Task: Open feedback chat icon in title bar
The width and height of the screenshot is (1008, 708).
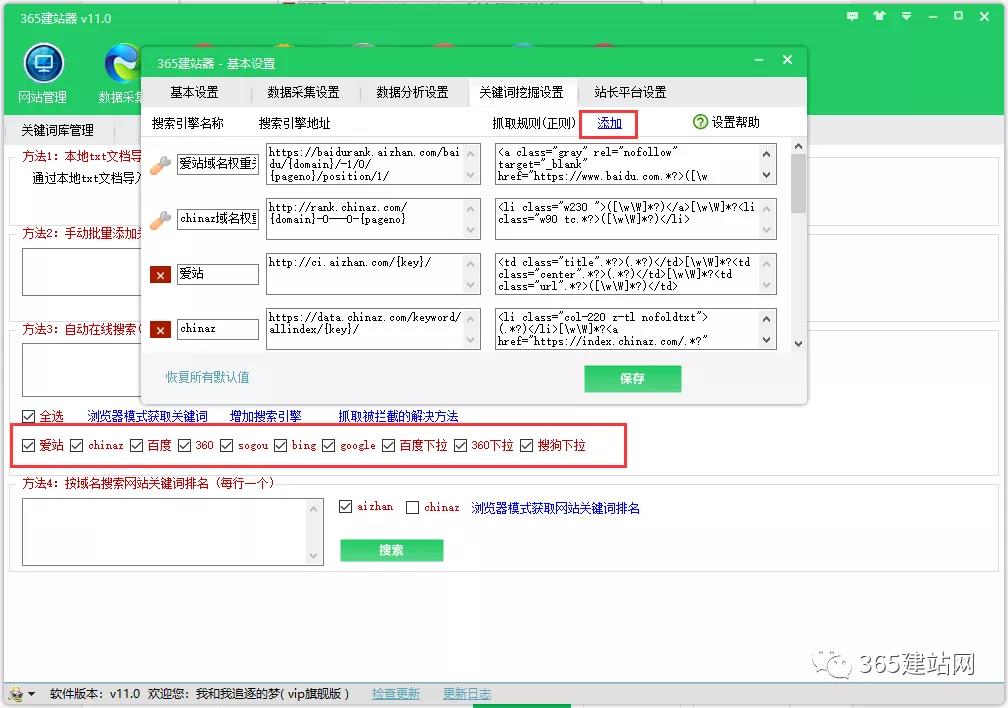Action: pyautogui.click(x=852, y=17)
